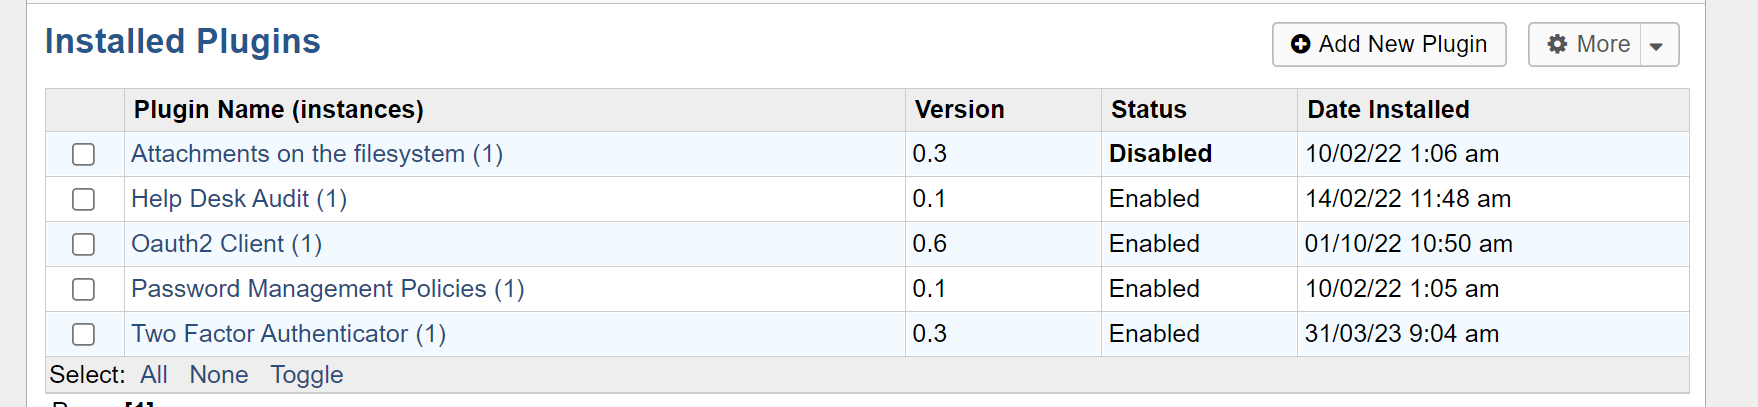Check the Password Management Policies checkbox
This screenshot has height=407, width=1758.
tap(84, 289)
